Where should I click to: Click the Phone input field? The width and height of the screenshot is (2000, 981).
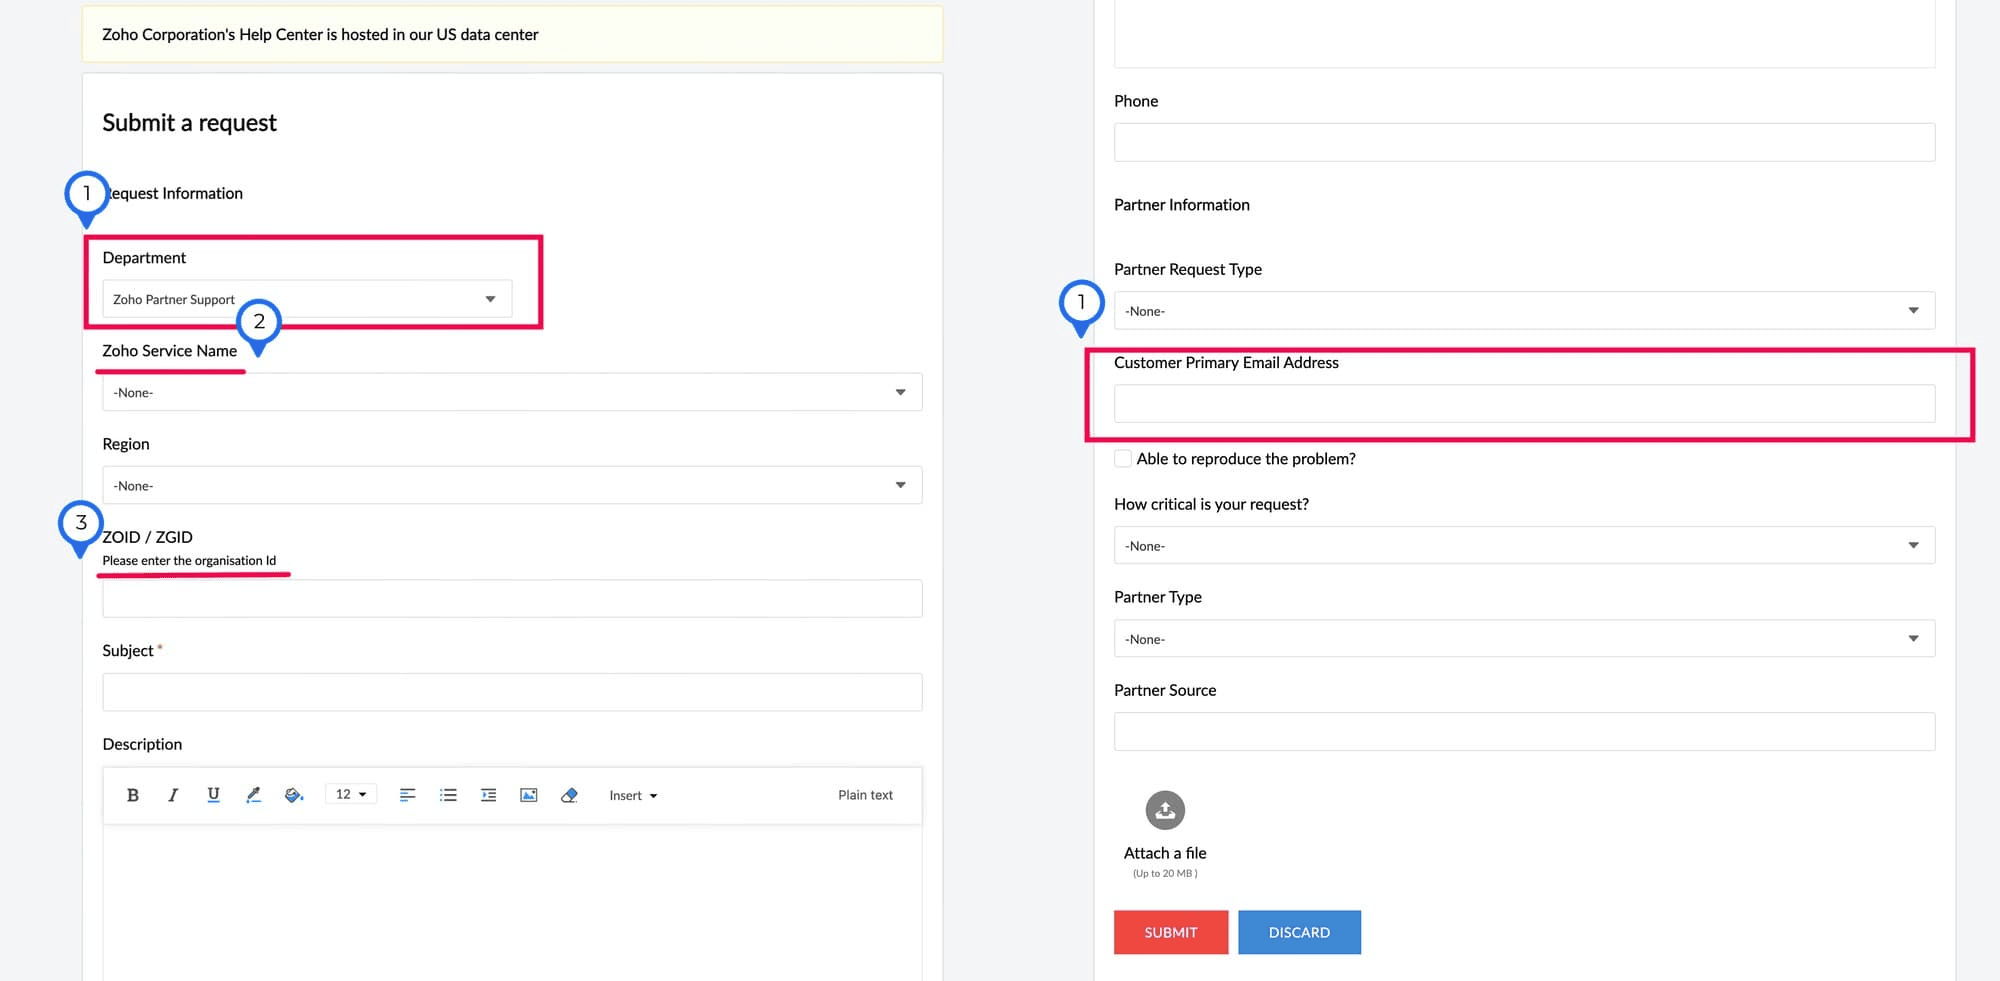tap(1524, 142)
